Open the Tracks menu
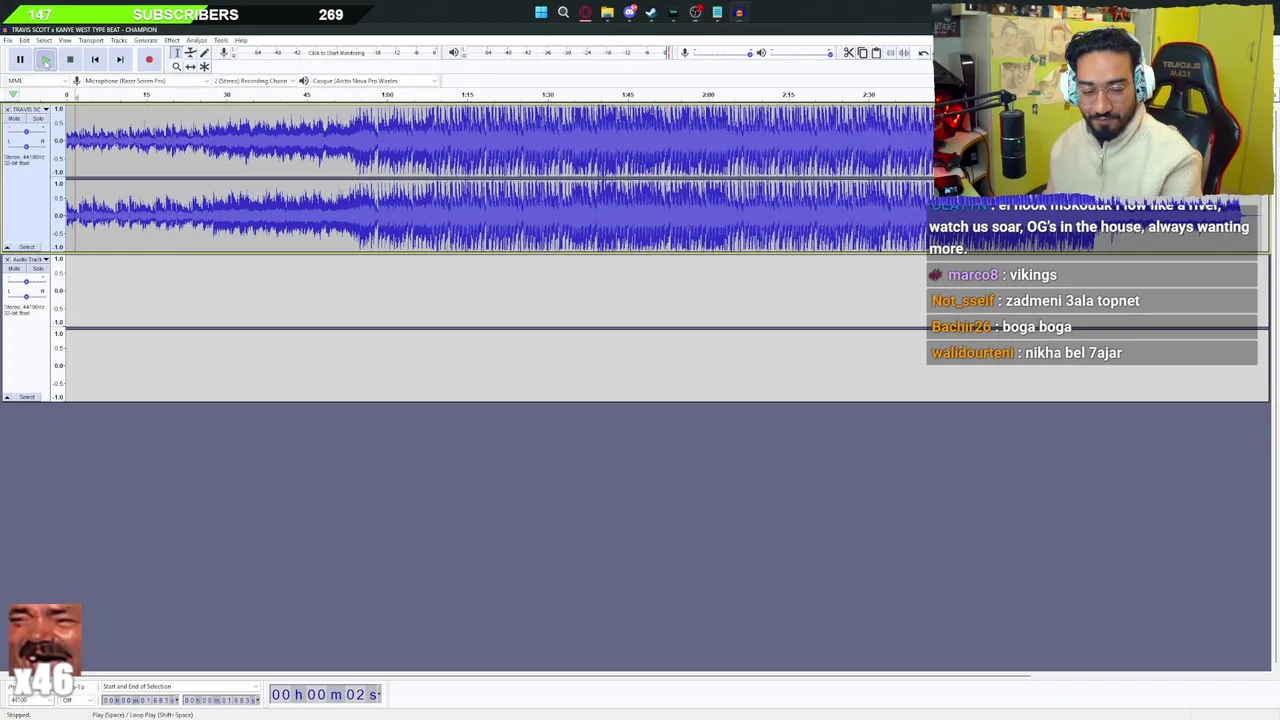The width and height of the screenshot is (1280, 720). coord(119,40)
